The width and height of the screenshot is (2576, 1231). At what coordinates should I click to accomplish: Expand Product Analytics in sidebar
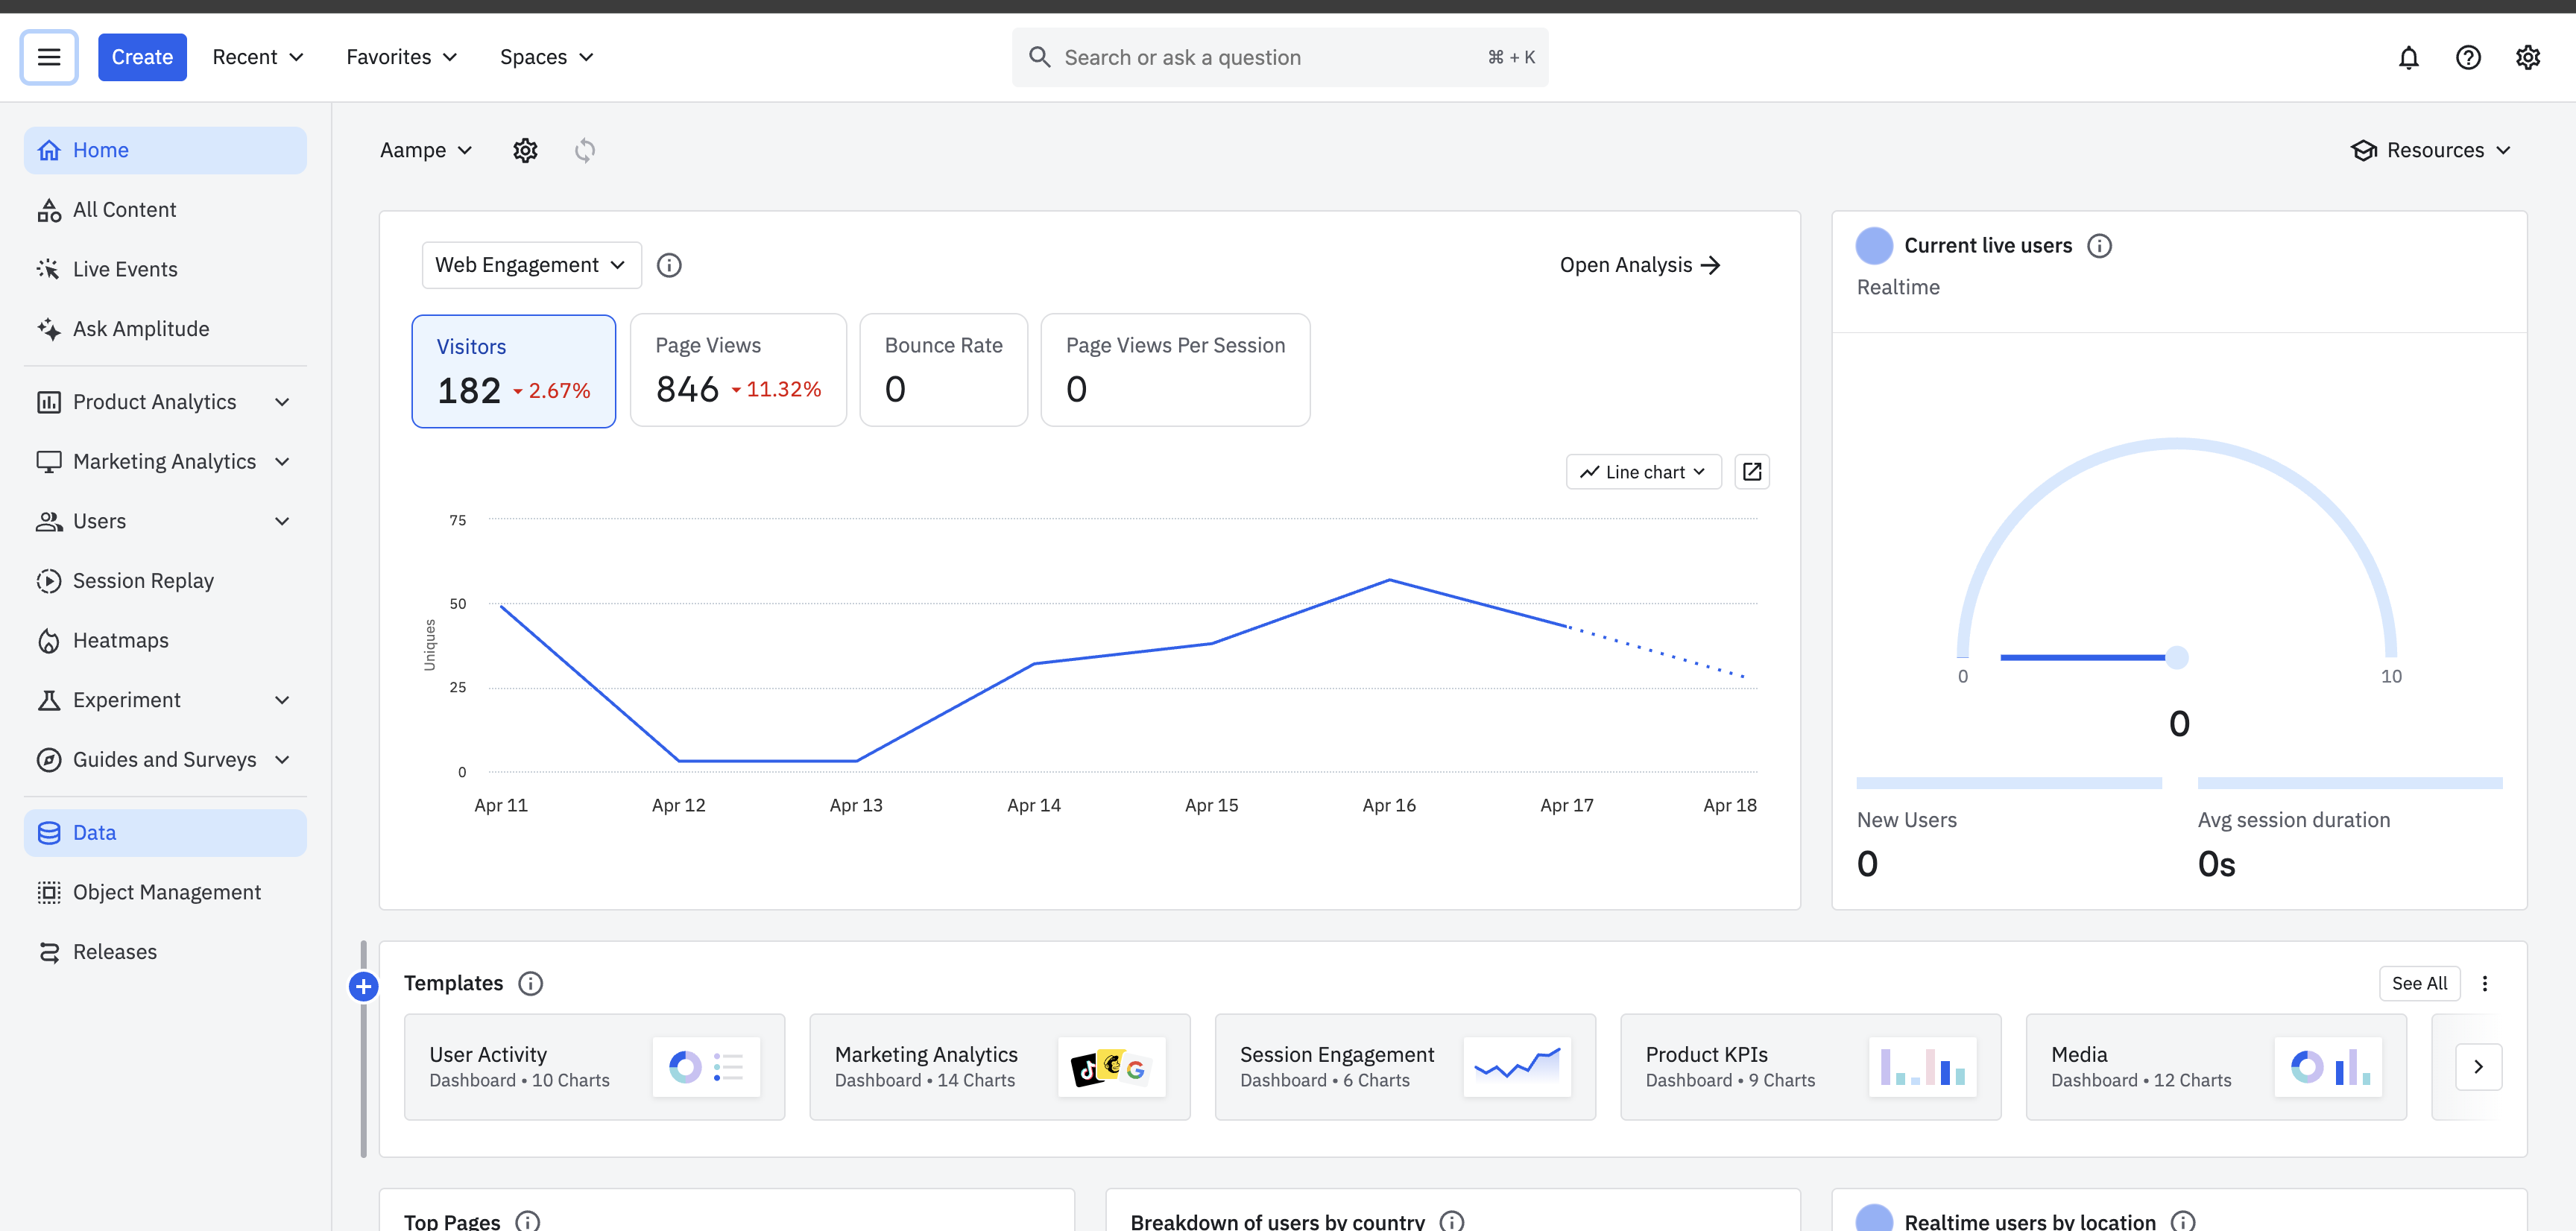pos(165,402)
